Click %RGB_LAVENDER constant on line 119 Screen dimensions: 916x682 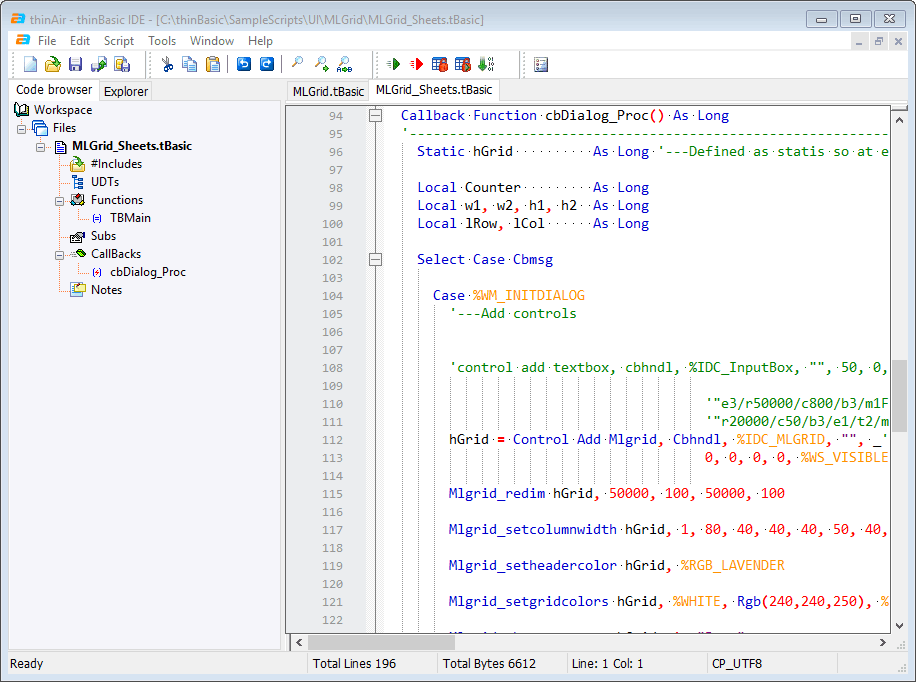click(733, 566)
